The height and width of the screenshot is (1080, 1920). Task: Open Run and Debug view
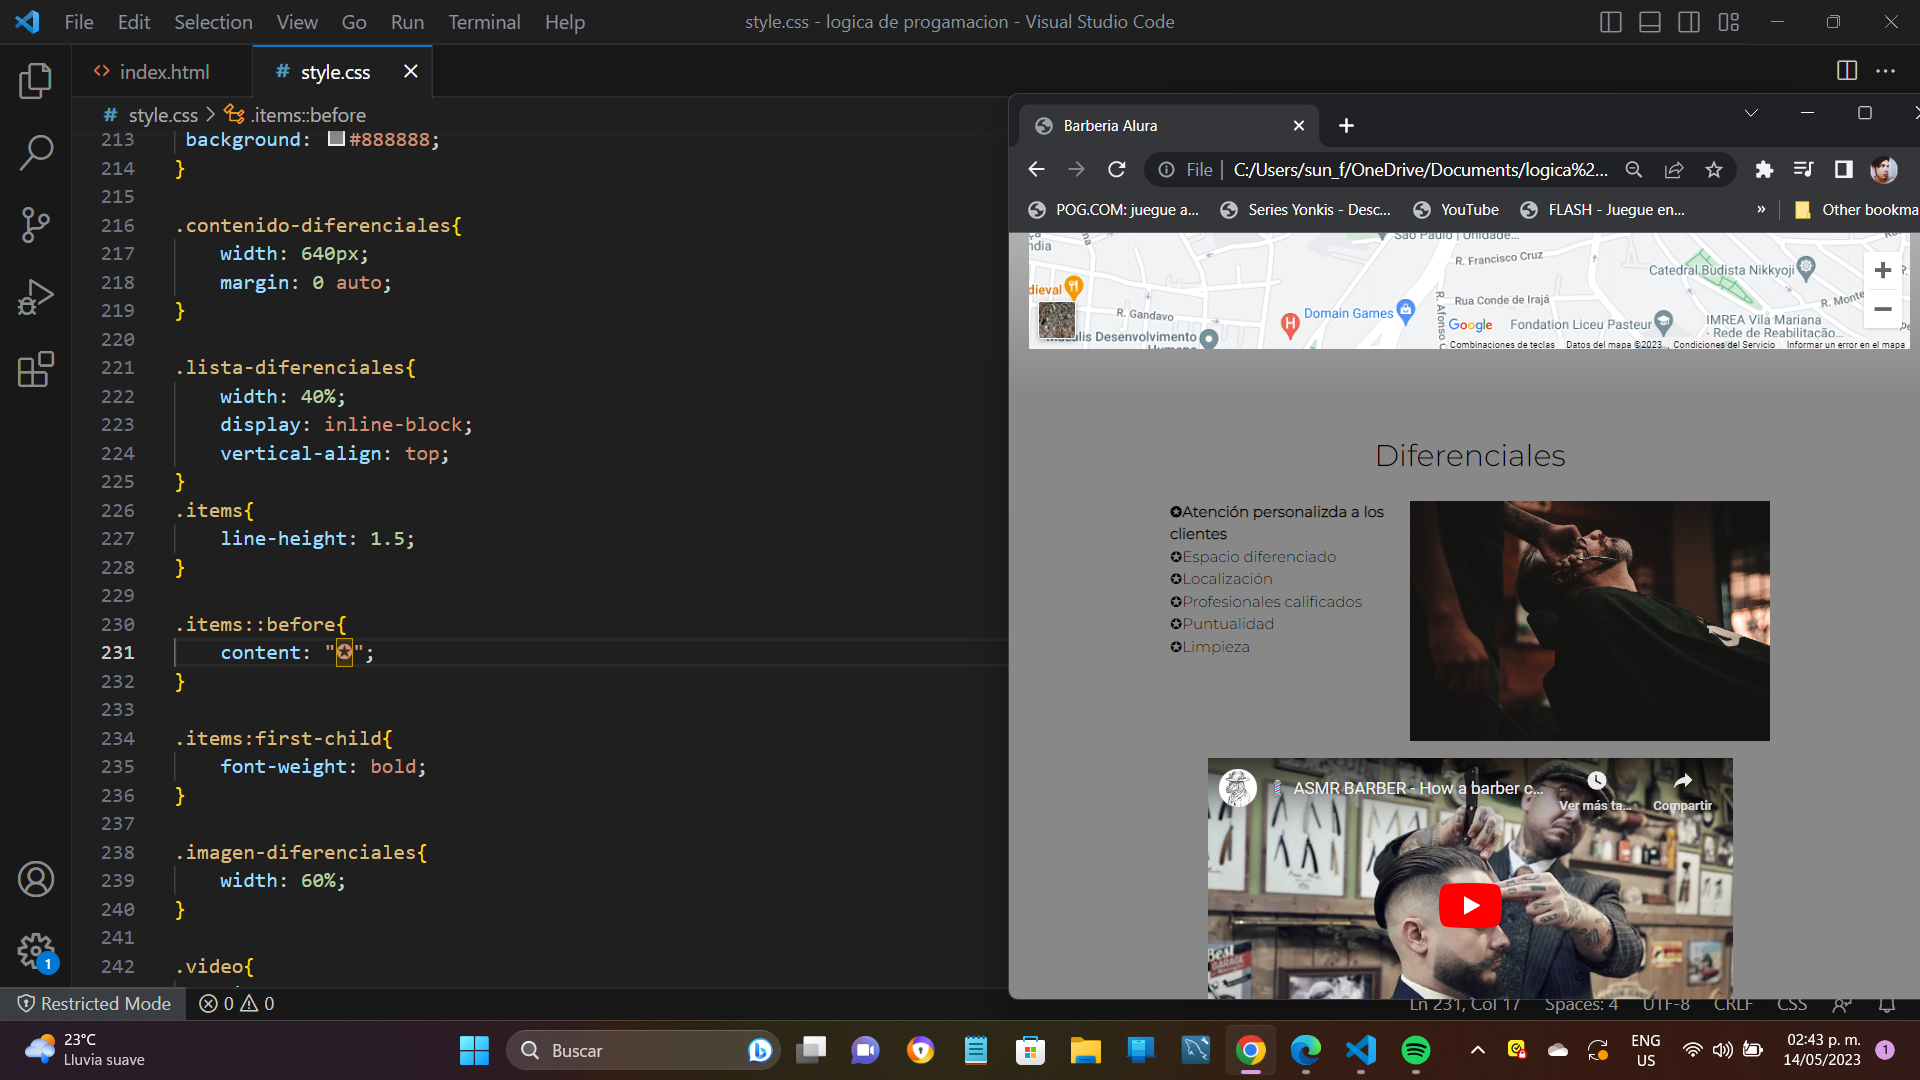pos(36,297)
